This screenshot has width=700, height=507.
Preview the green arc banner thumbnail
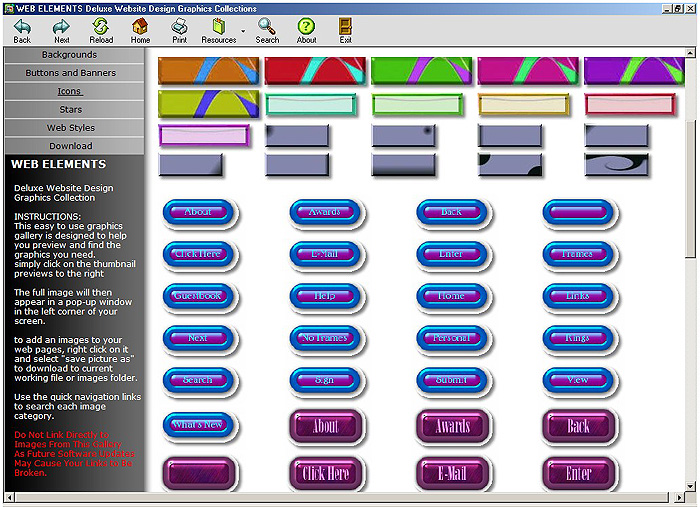click(x=421, y=71)
